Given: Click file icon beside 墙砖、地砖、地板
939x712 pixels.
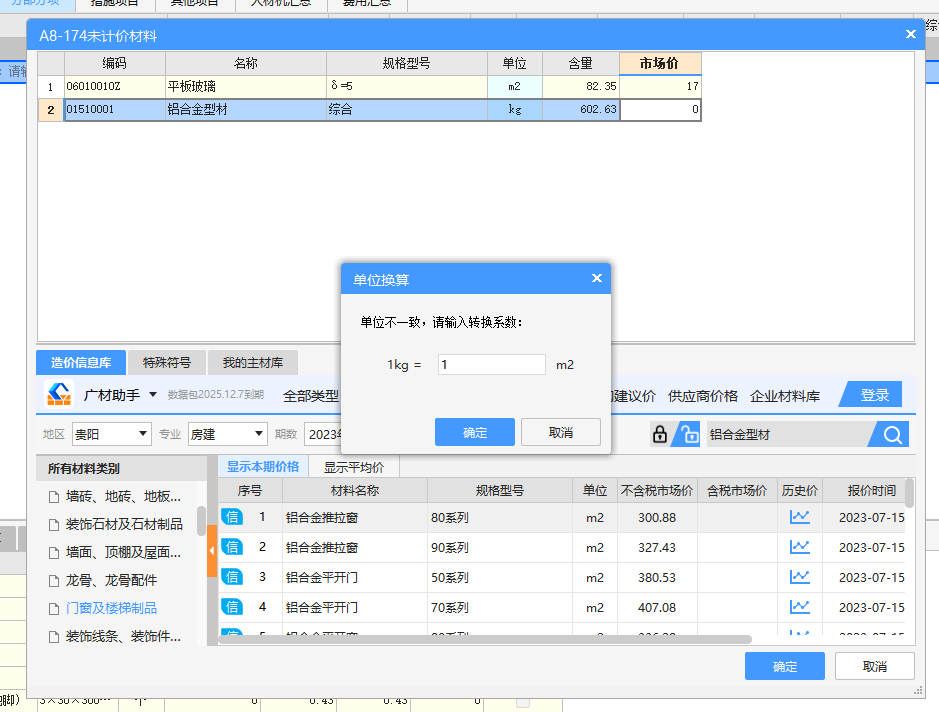Looking at the screenshot, I should pyautogui.click(x=54, y=497).
